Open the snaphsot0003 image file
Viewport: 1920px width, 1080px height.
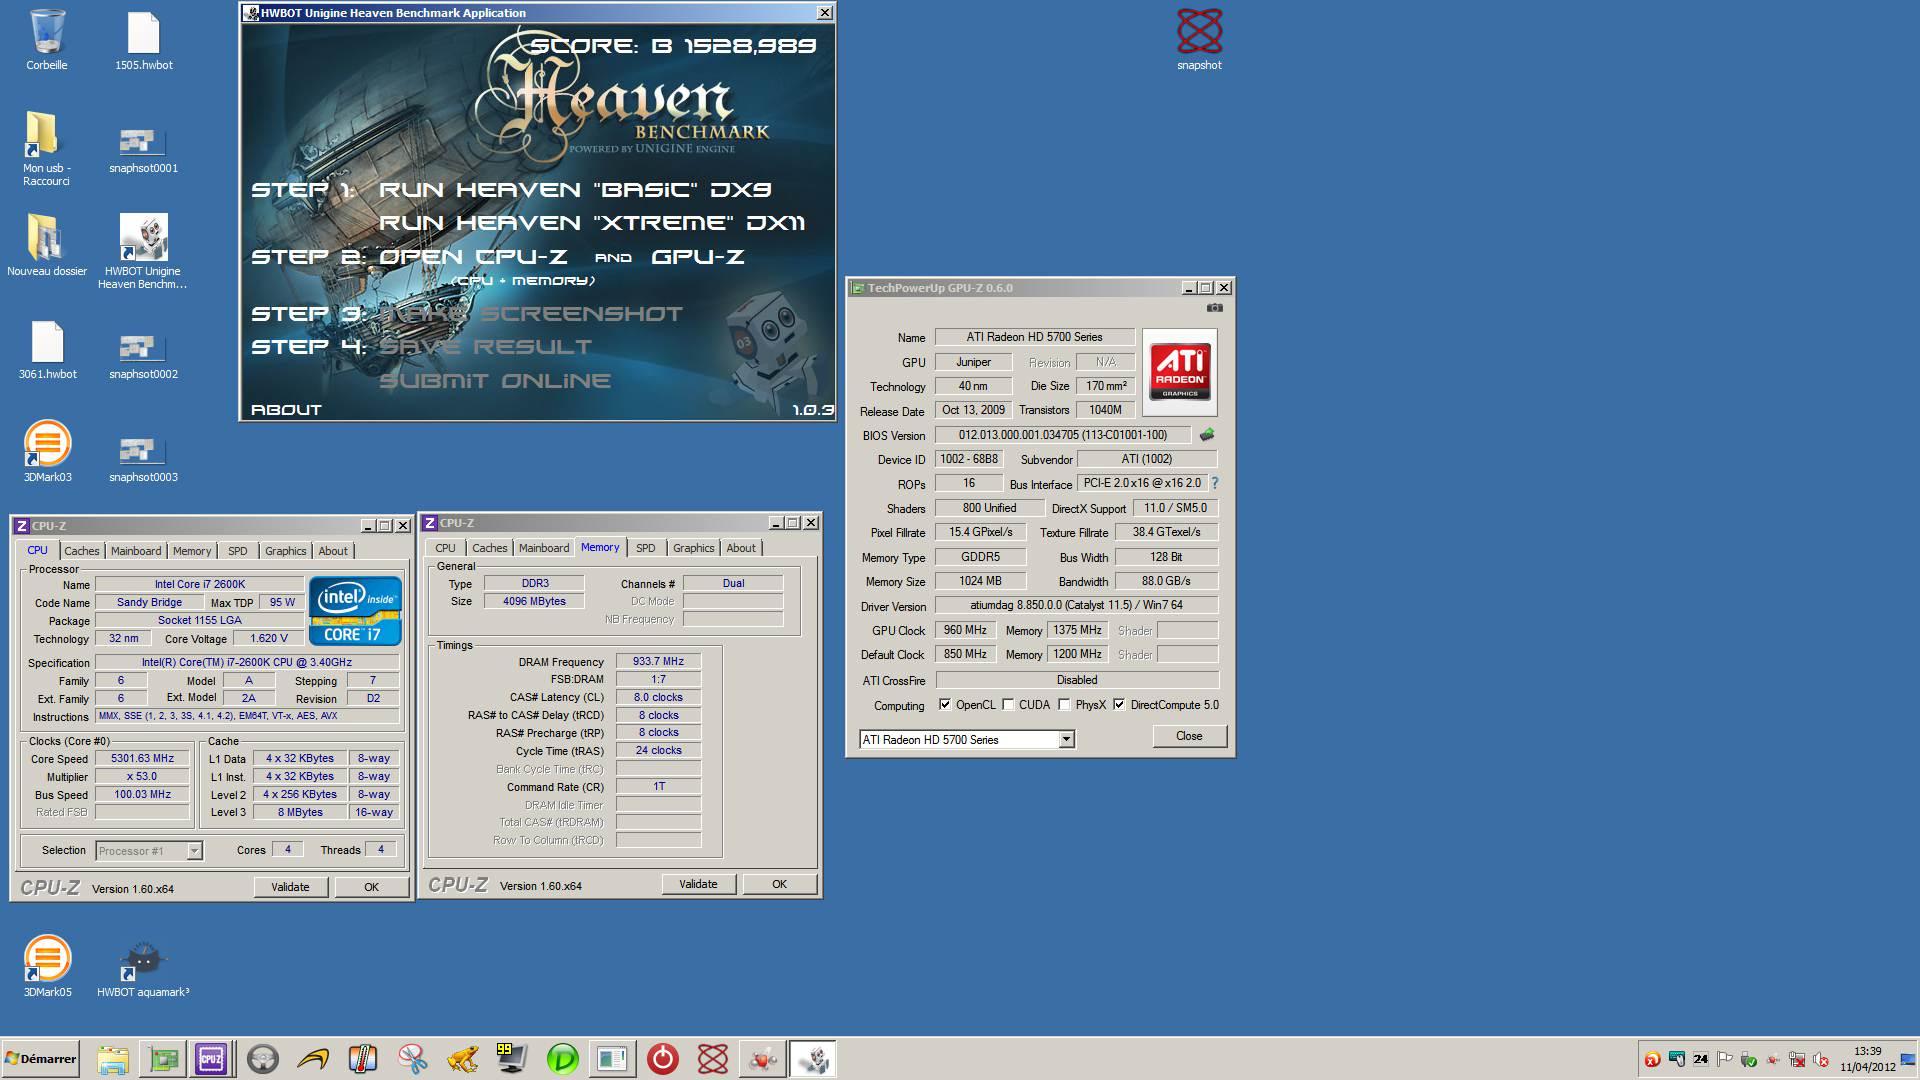click(x=143, y=459)
